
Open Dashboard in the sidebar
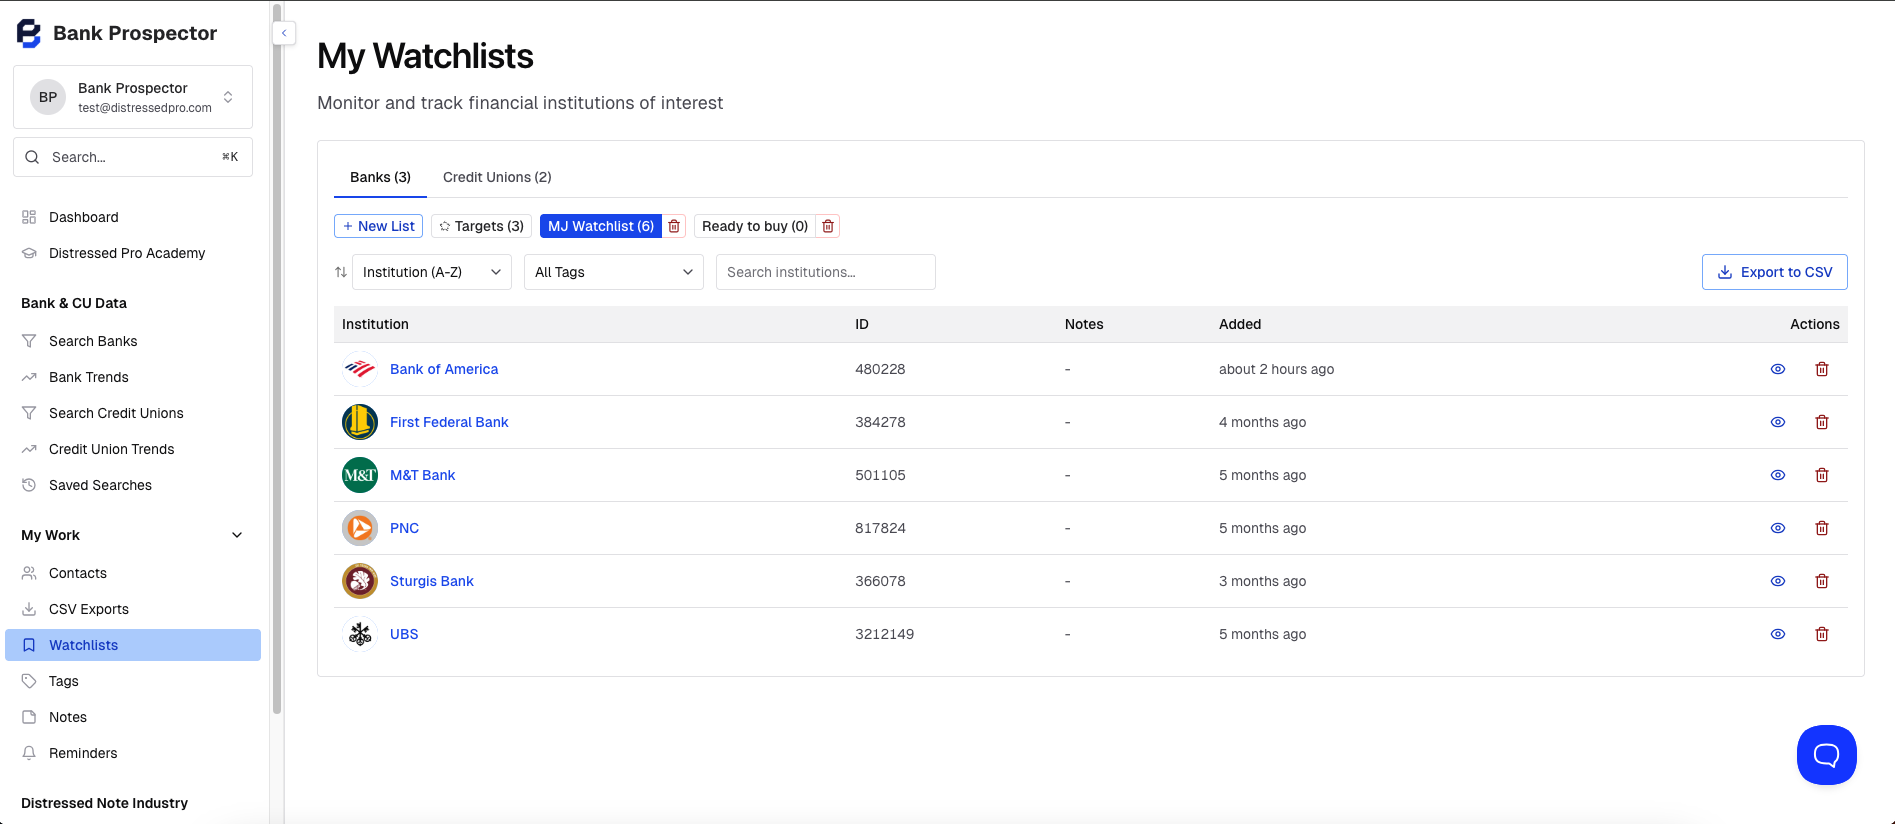tap(133, 217)
